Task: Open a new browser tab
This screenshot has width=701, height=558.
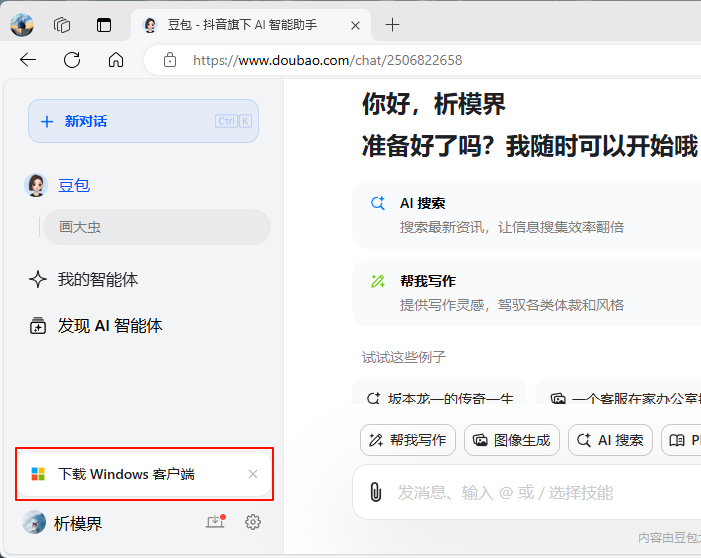Action: pyautogui.click(x=392, y=25)
